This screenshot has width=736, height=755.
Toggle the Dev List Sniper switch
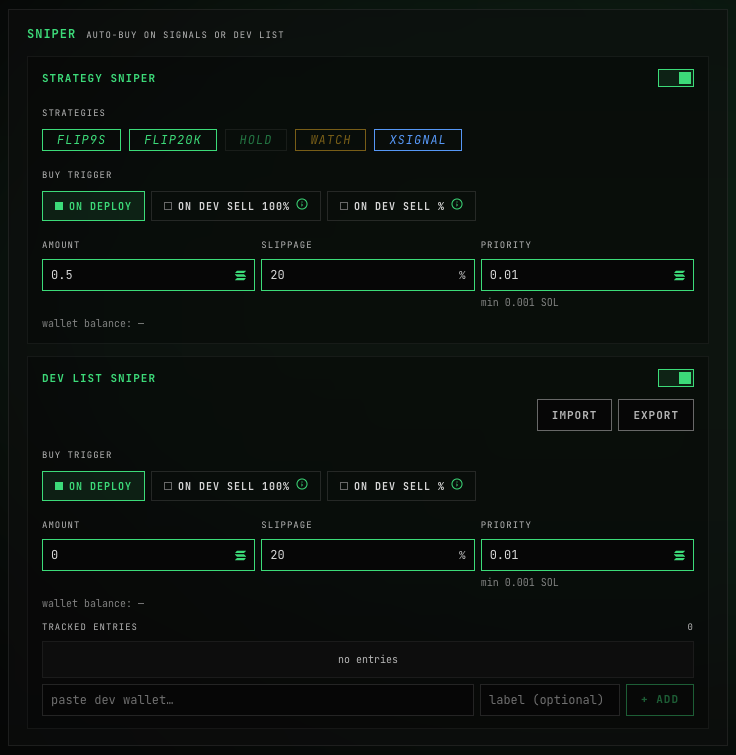675,378
